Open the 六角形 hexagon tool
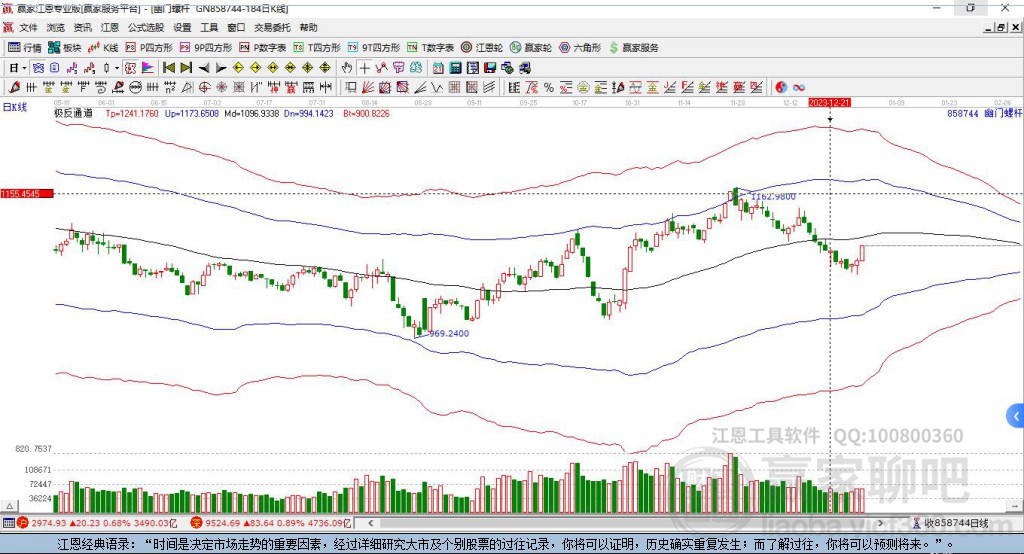 click(x=580, y=48)
